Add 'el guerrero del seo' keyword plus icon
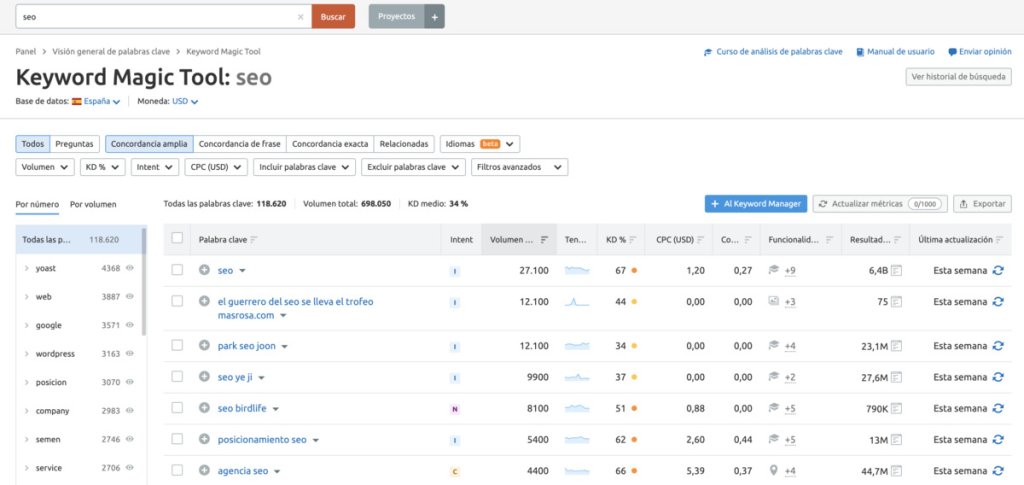The image size is (1024, 485). [204, 301]
